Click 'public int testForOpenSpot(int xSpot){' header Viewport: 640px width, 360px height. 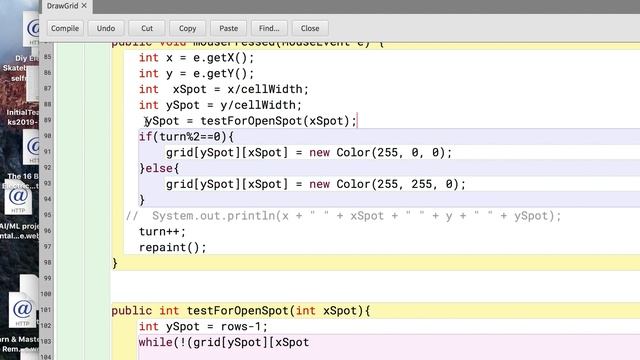pos(241,311)
